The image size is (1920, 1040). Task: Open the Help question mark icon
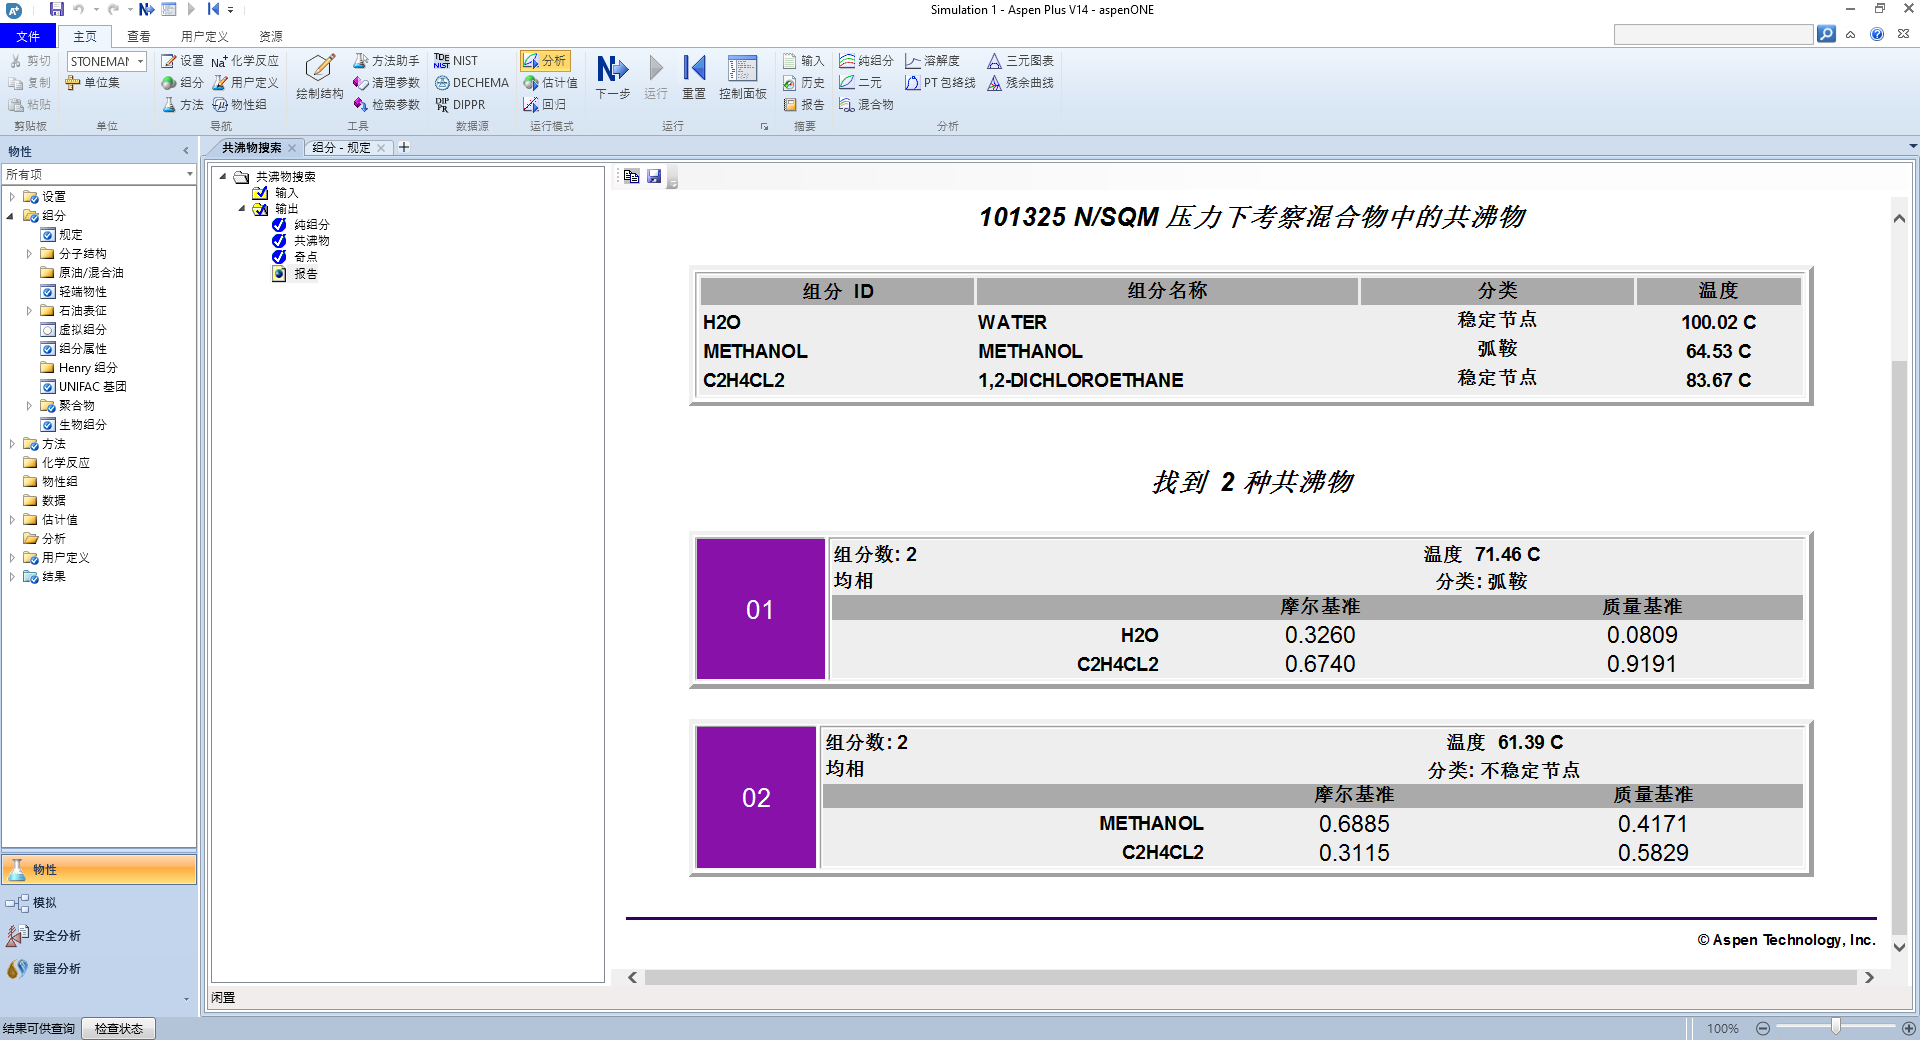tap(1877, 34)
